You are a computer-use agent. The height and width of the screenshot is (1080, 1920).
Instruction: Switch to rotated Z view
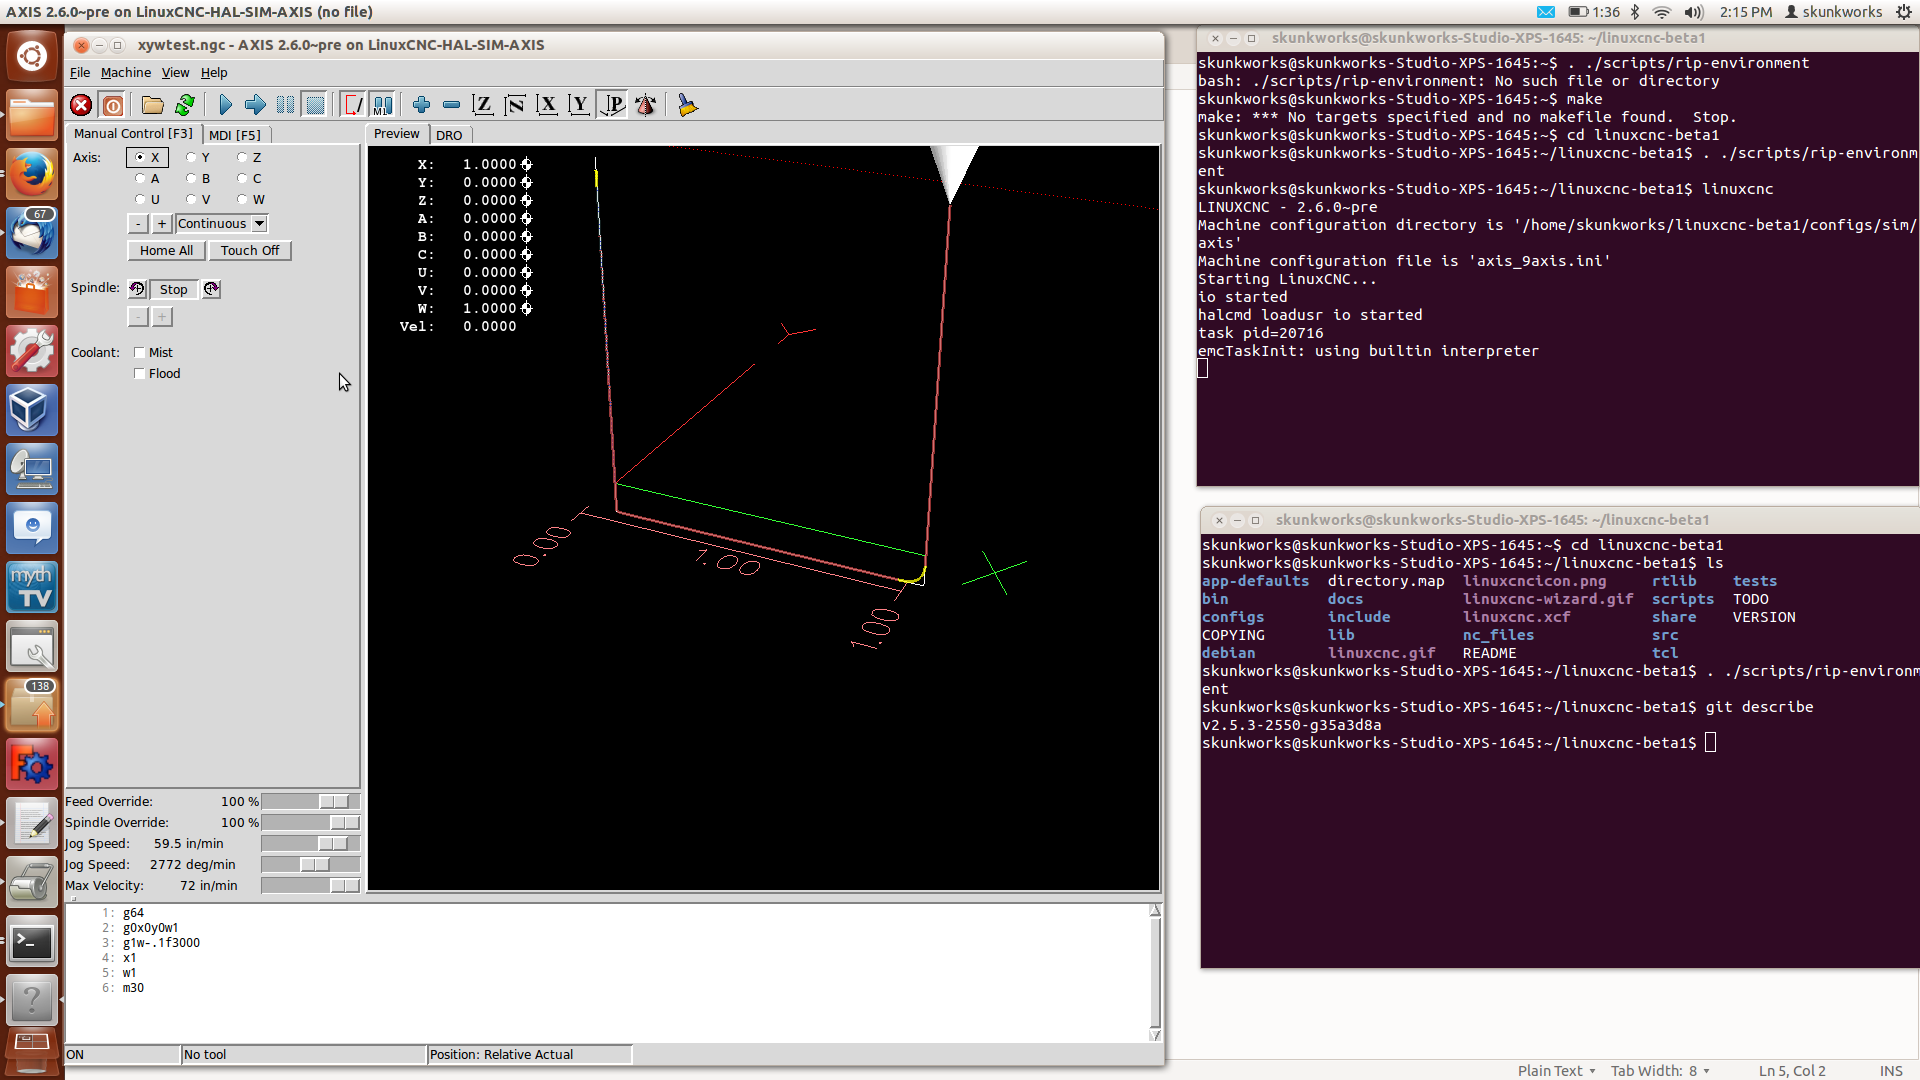tap(515, 105)
